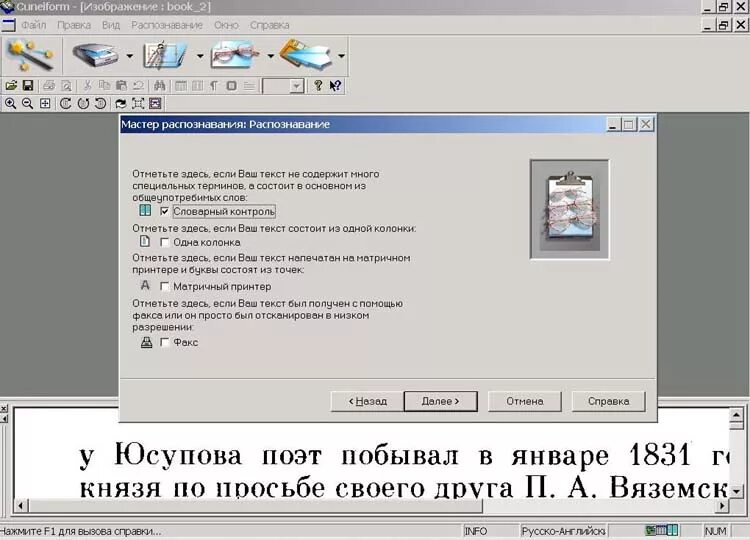The height and width of the screenshot is (540, 750).
Task: Open the Справка menu in menu bar
Action: [x=269, y=25]
